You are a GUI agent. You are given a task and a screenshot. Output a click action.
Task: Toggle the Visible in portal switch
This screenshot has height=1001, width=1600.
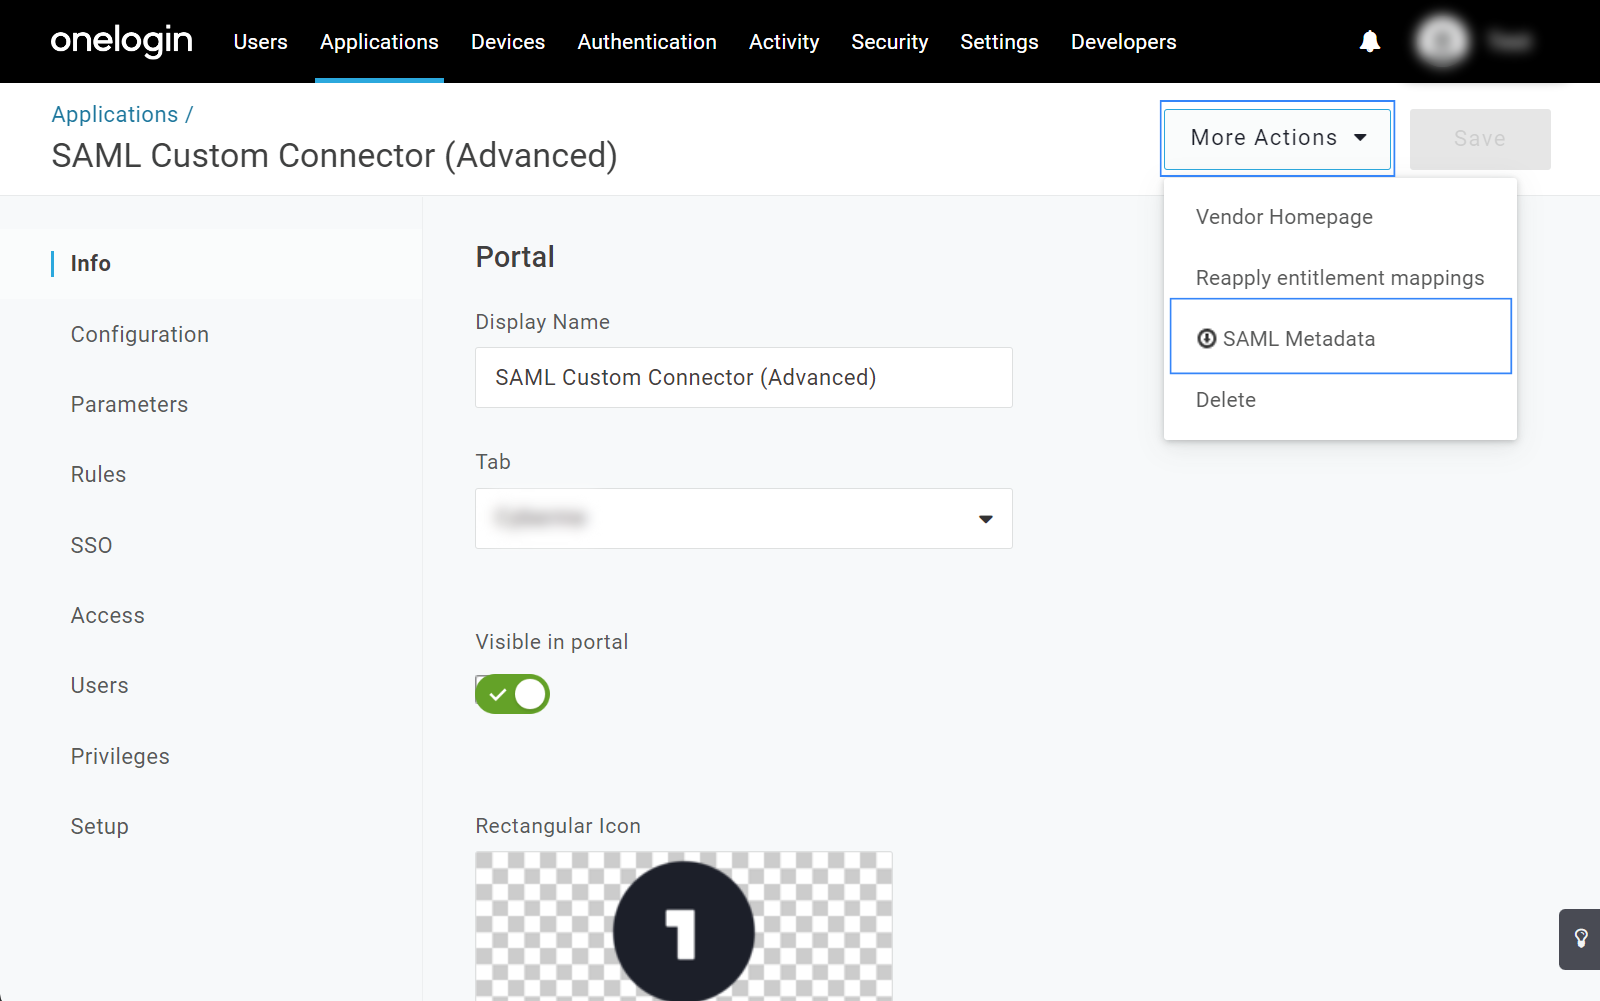[x=512, y=694]
